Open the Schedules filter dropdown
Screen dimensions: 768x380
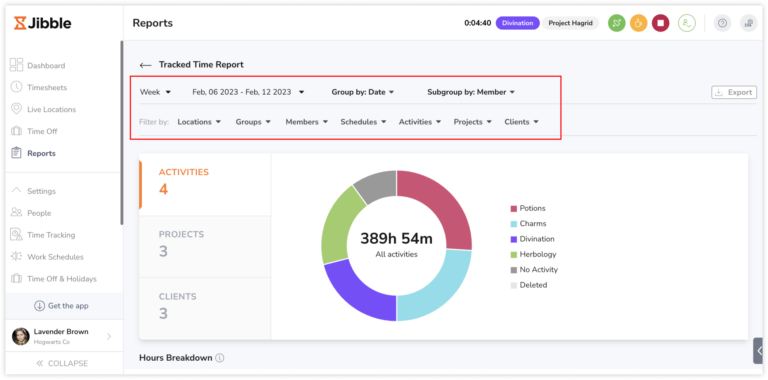click(x=363, y=122)
